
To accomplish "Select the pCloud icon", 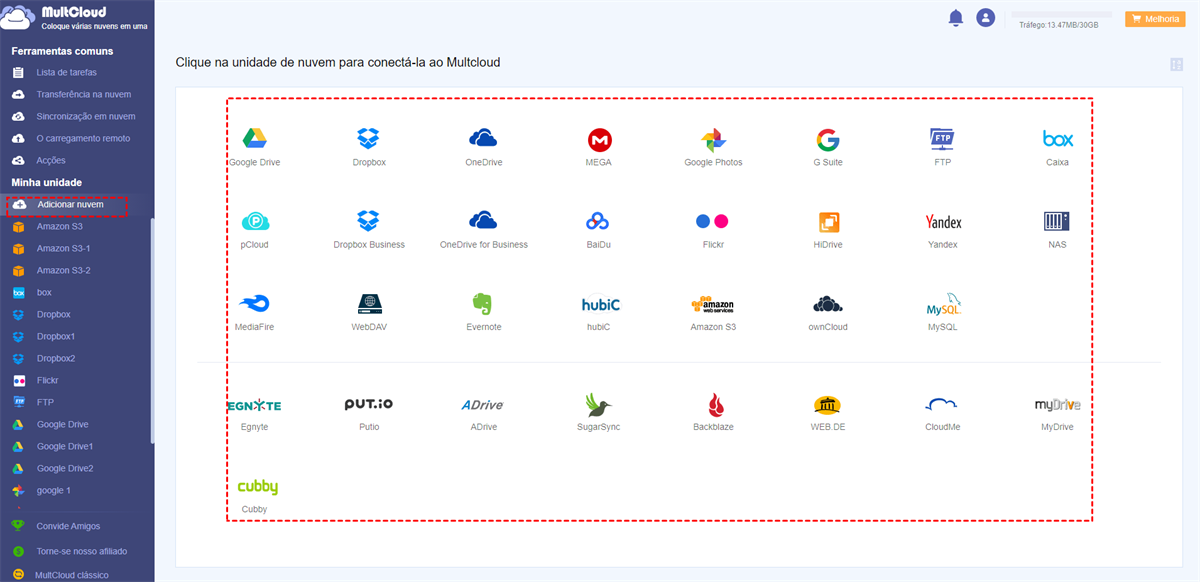I will [x=254, y=222].
